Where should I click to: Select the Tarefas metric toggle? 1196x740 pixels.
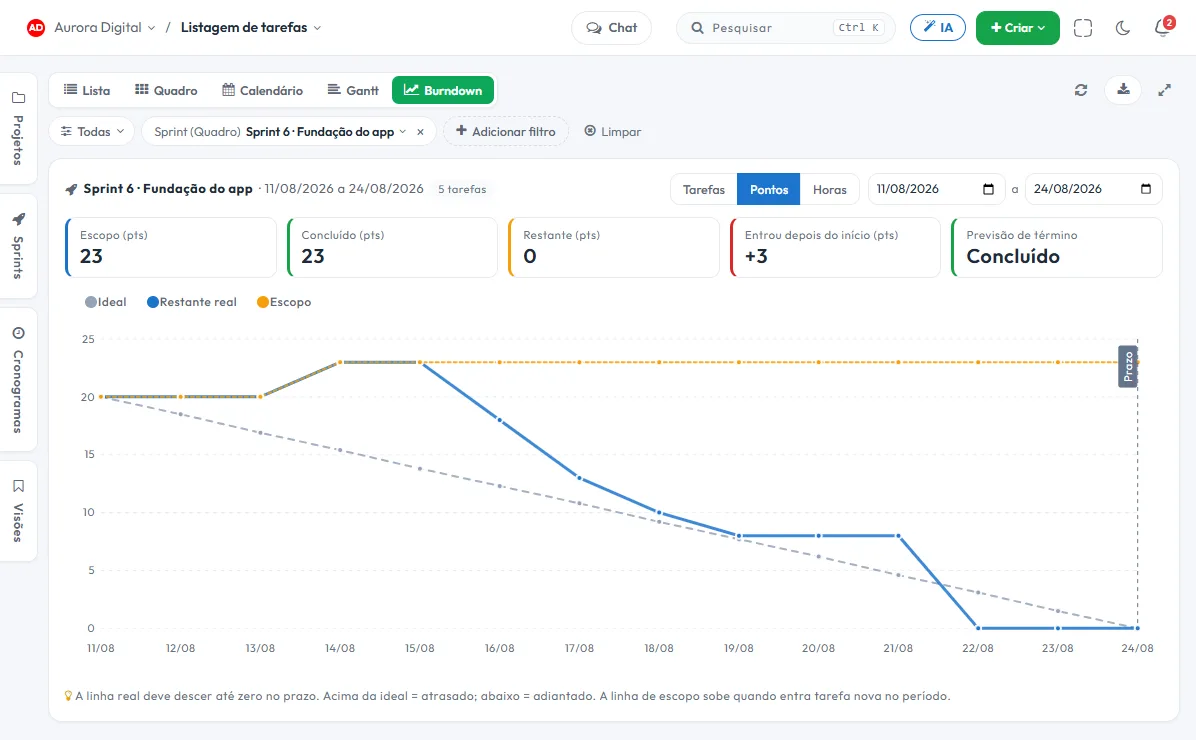tap(703, 189)
